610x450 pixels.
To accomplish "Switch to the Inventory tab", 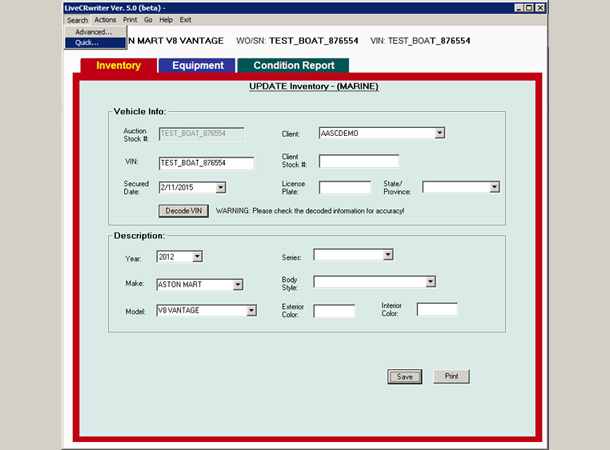I will click(x=119, y=65).
